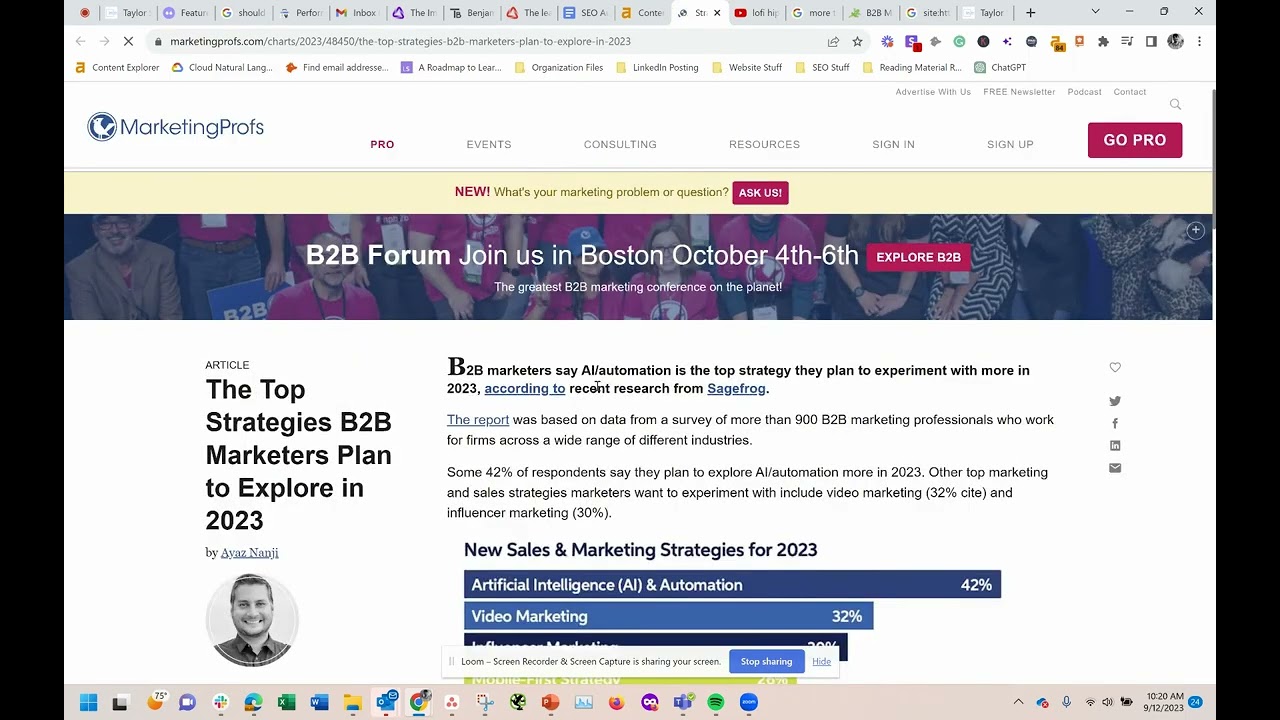The width and height of the screenshot is (1280, 720).
Task: Switch to the Performance tab
Action: [300, 13]
